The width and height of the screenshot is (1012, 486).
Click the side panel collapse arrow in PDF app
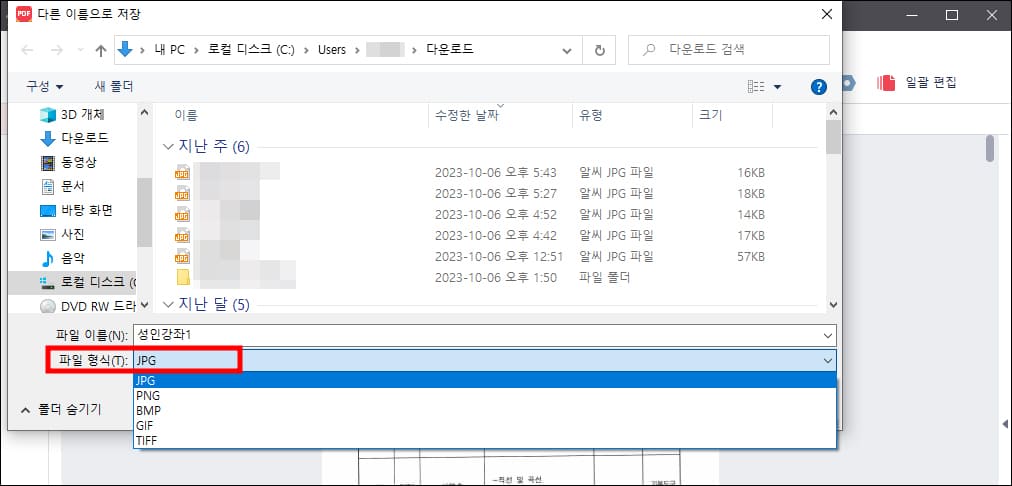1004,424
